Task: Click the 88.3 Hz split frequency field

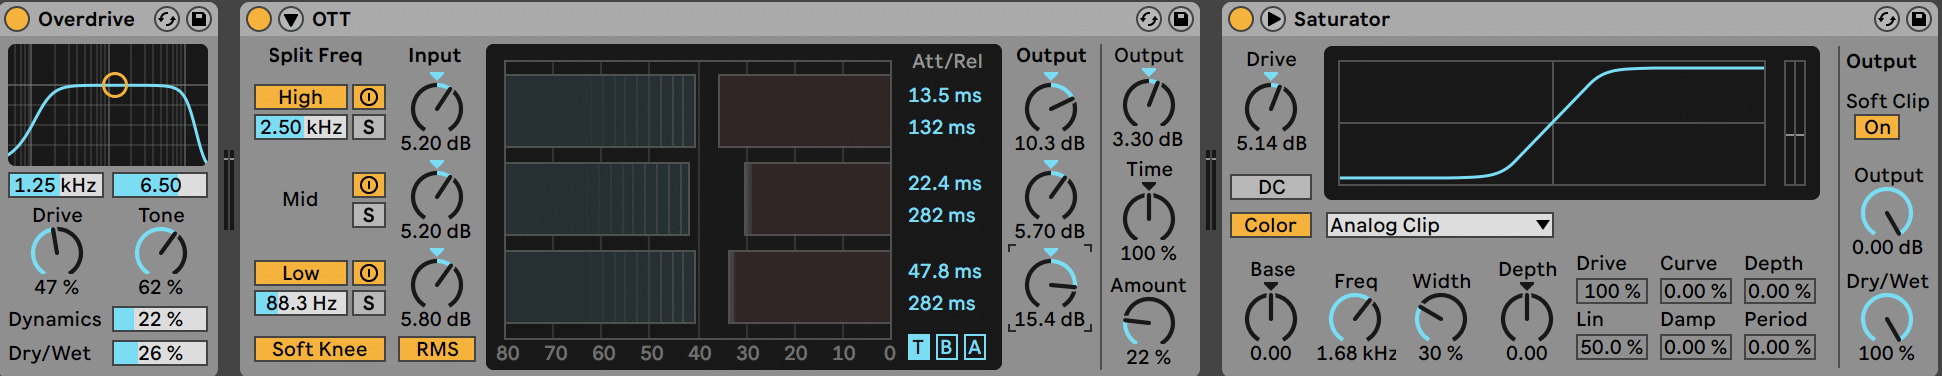Action: coord(301,303)
